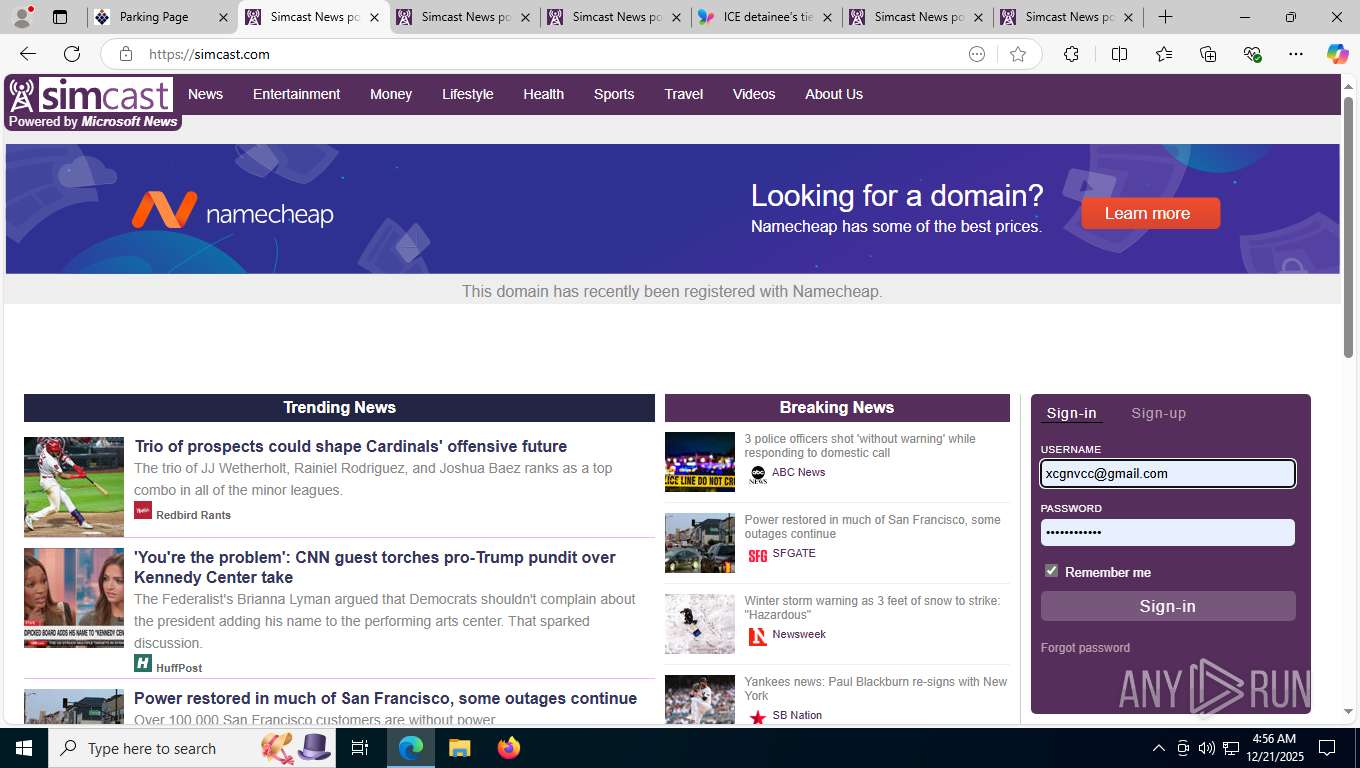Click the Forgot password link

pyautogui.click(x=1085, y=648)
